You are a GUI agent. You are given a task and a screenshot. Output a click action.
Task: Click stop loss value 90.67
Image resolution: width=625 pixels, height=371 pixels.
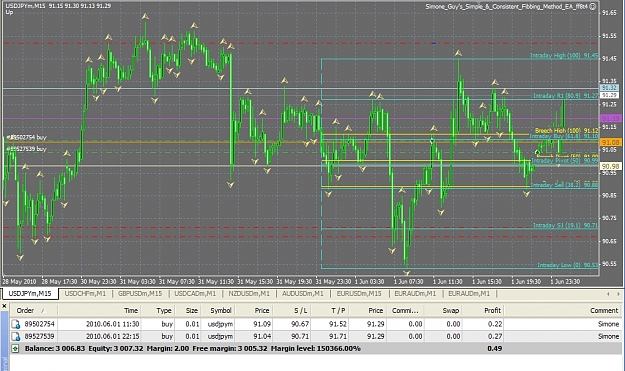click(300, 324)
